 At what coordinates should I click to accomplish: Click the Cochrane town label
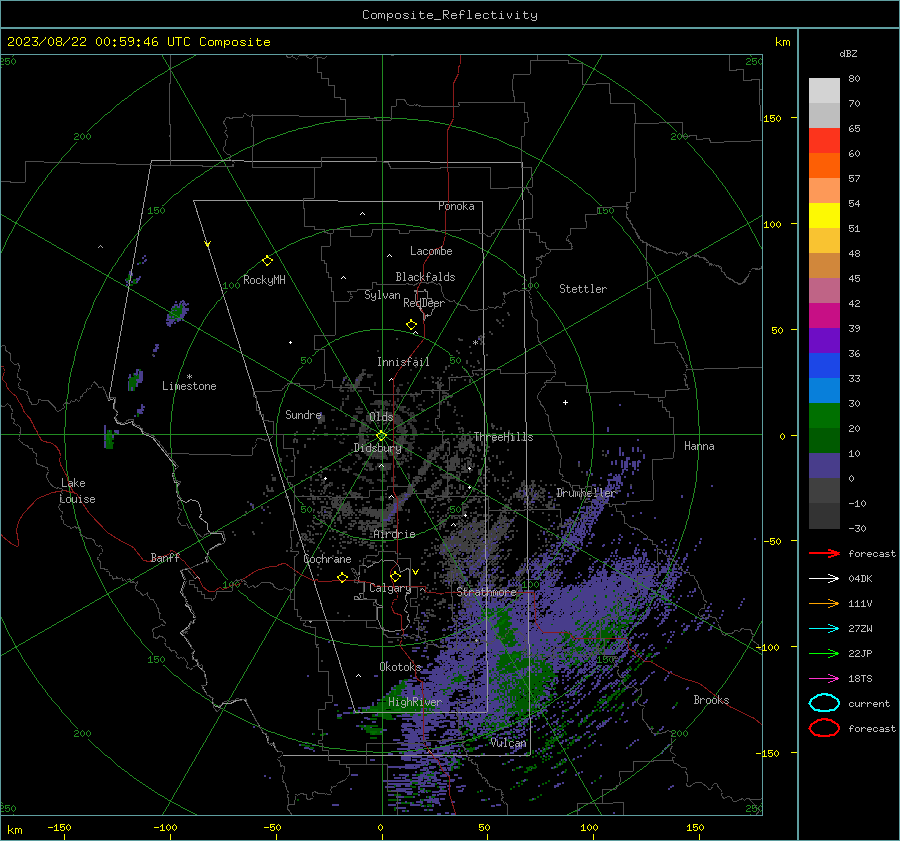(x=327, y=559)
